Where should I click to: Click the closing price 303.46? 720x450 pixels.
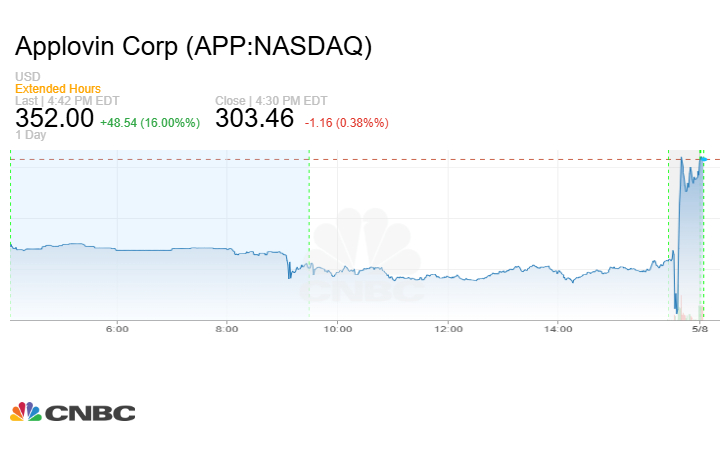point(254,118)
